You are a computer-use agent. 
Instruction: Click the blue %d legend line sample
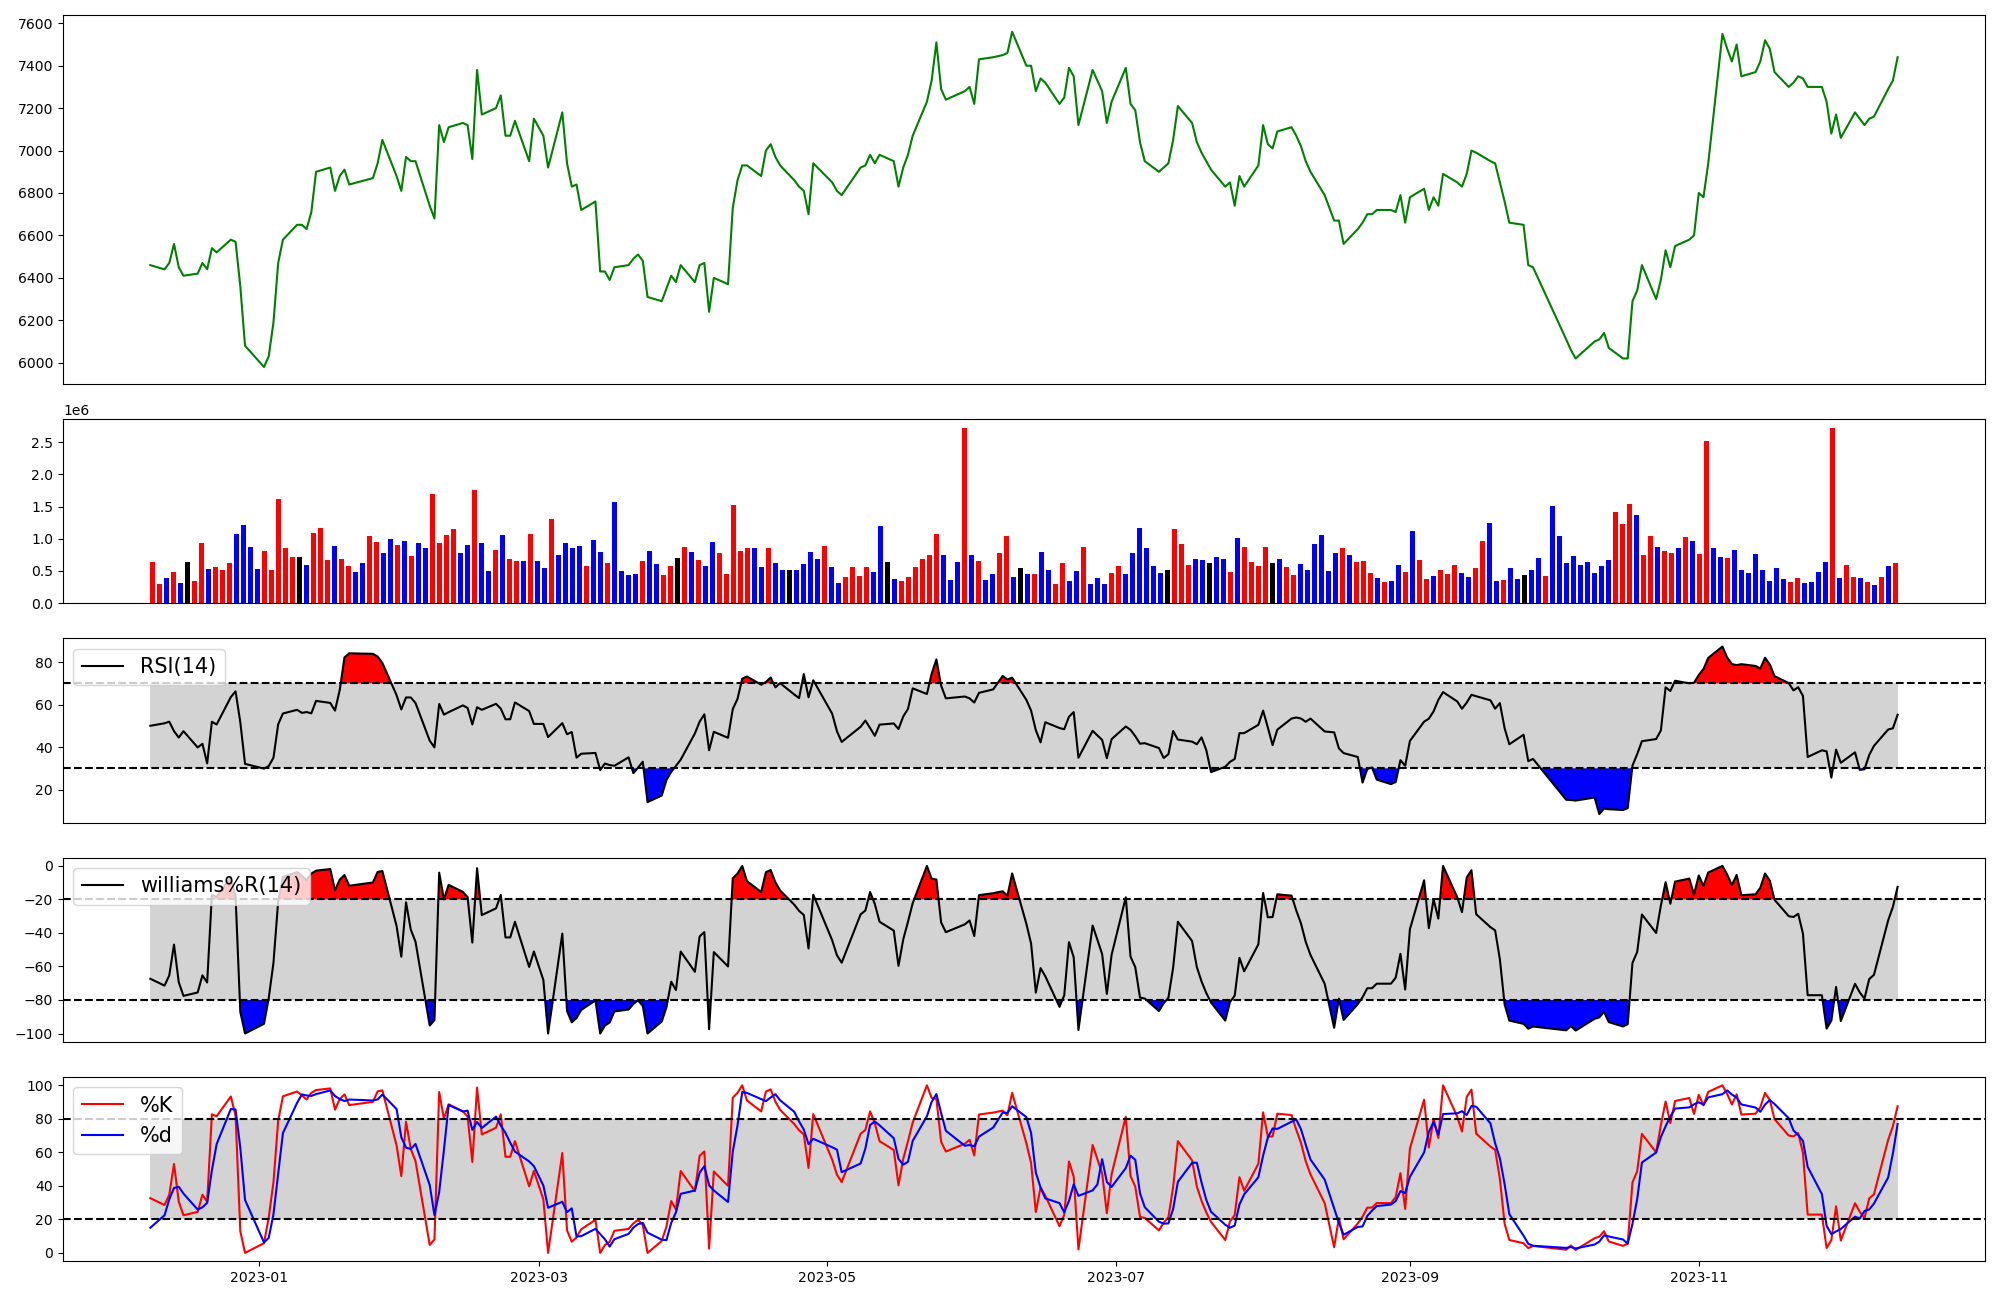coord(102,1135)
